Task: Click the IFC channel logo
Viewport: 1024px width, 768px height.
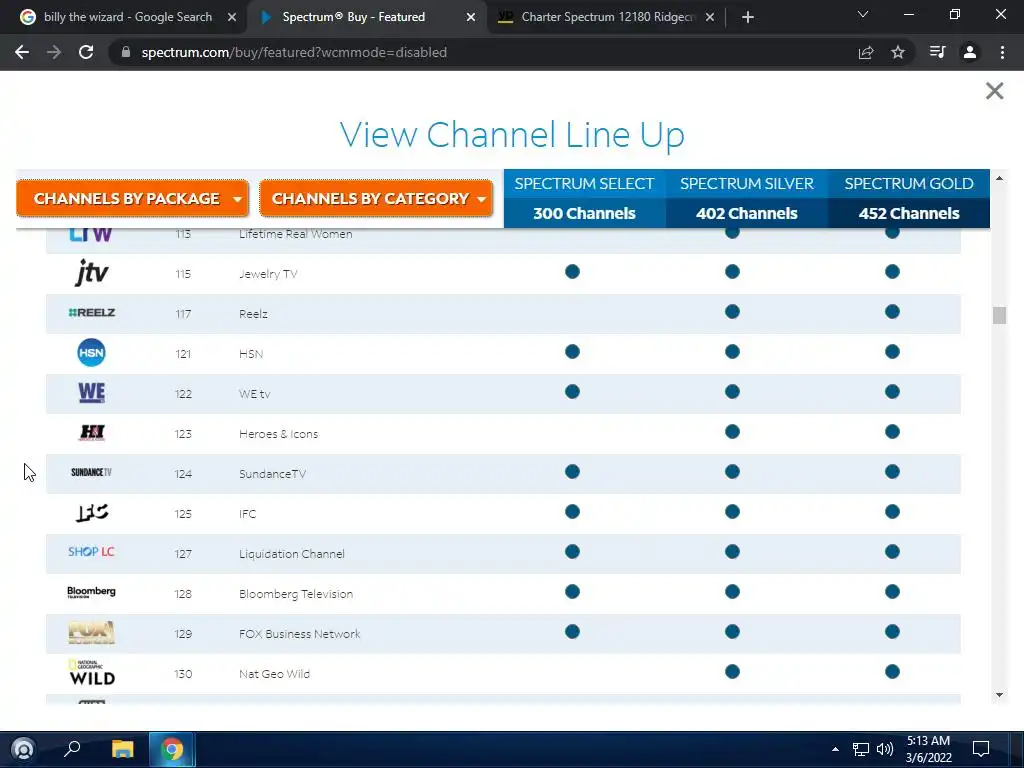Action: (x=91, y=513)
